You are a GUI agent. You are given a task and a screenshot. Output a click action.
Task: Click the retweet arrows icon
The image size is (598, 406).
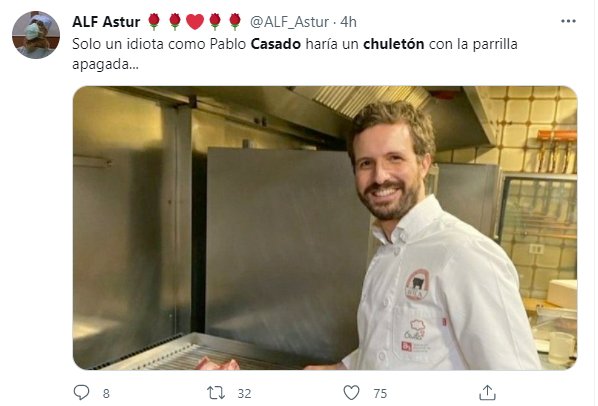pyautogui.click(x=216, y=393)
